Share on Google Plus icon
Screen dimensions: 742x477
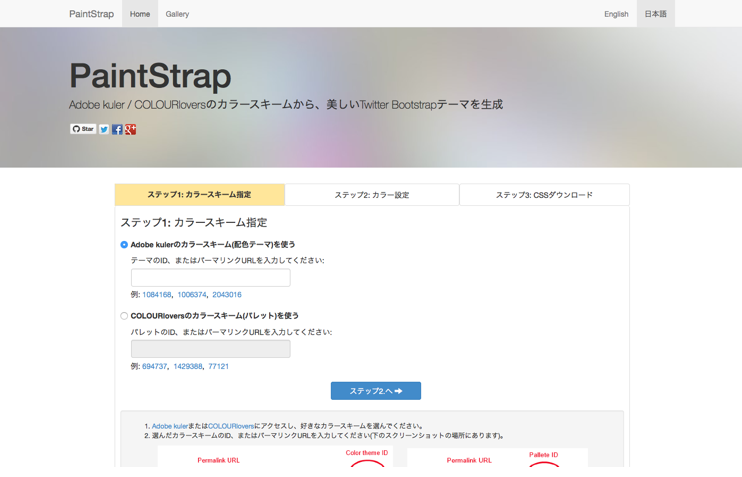pos(130,129)
